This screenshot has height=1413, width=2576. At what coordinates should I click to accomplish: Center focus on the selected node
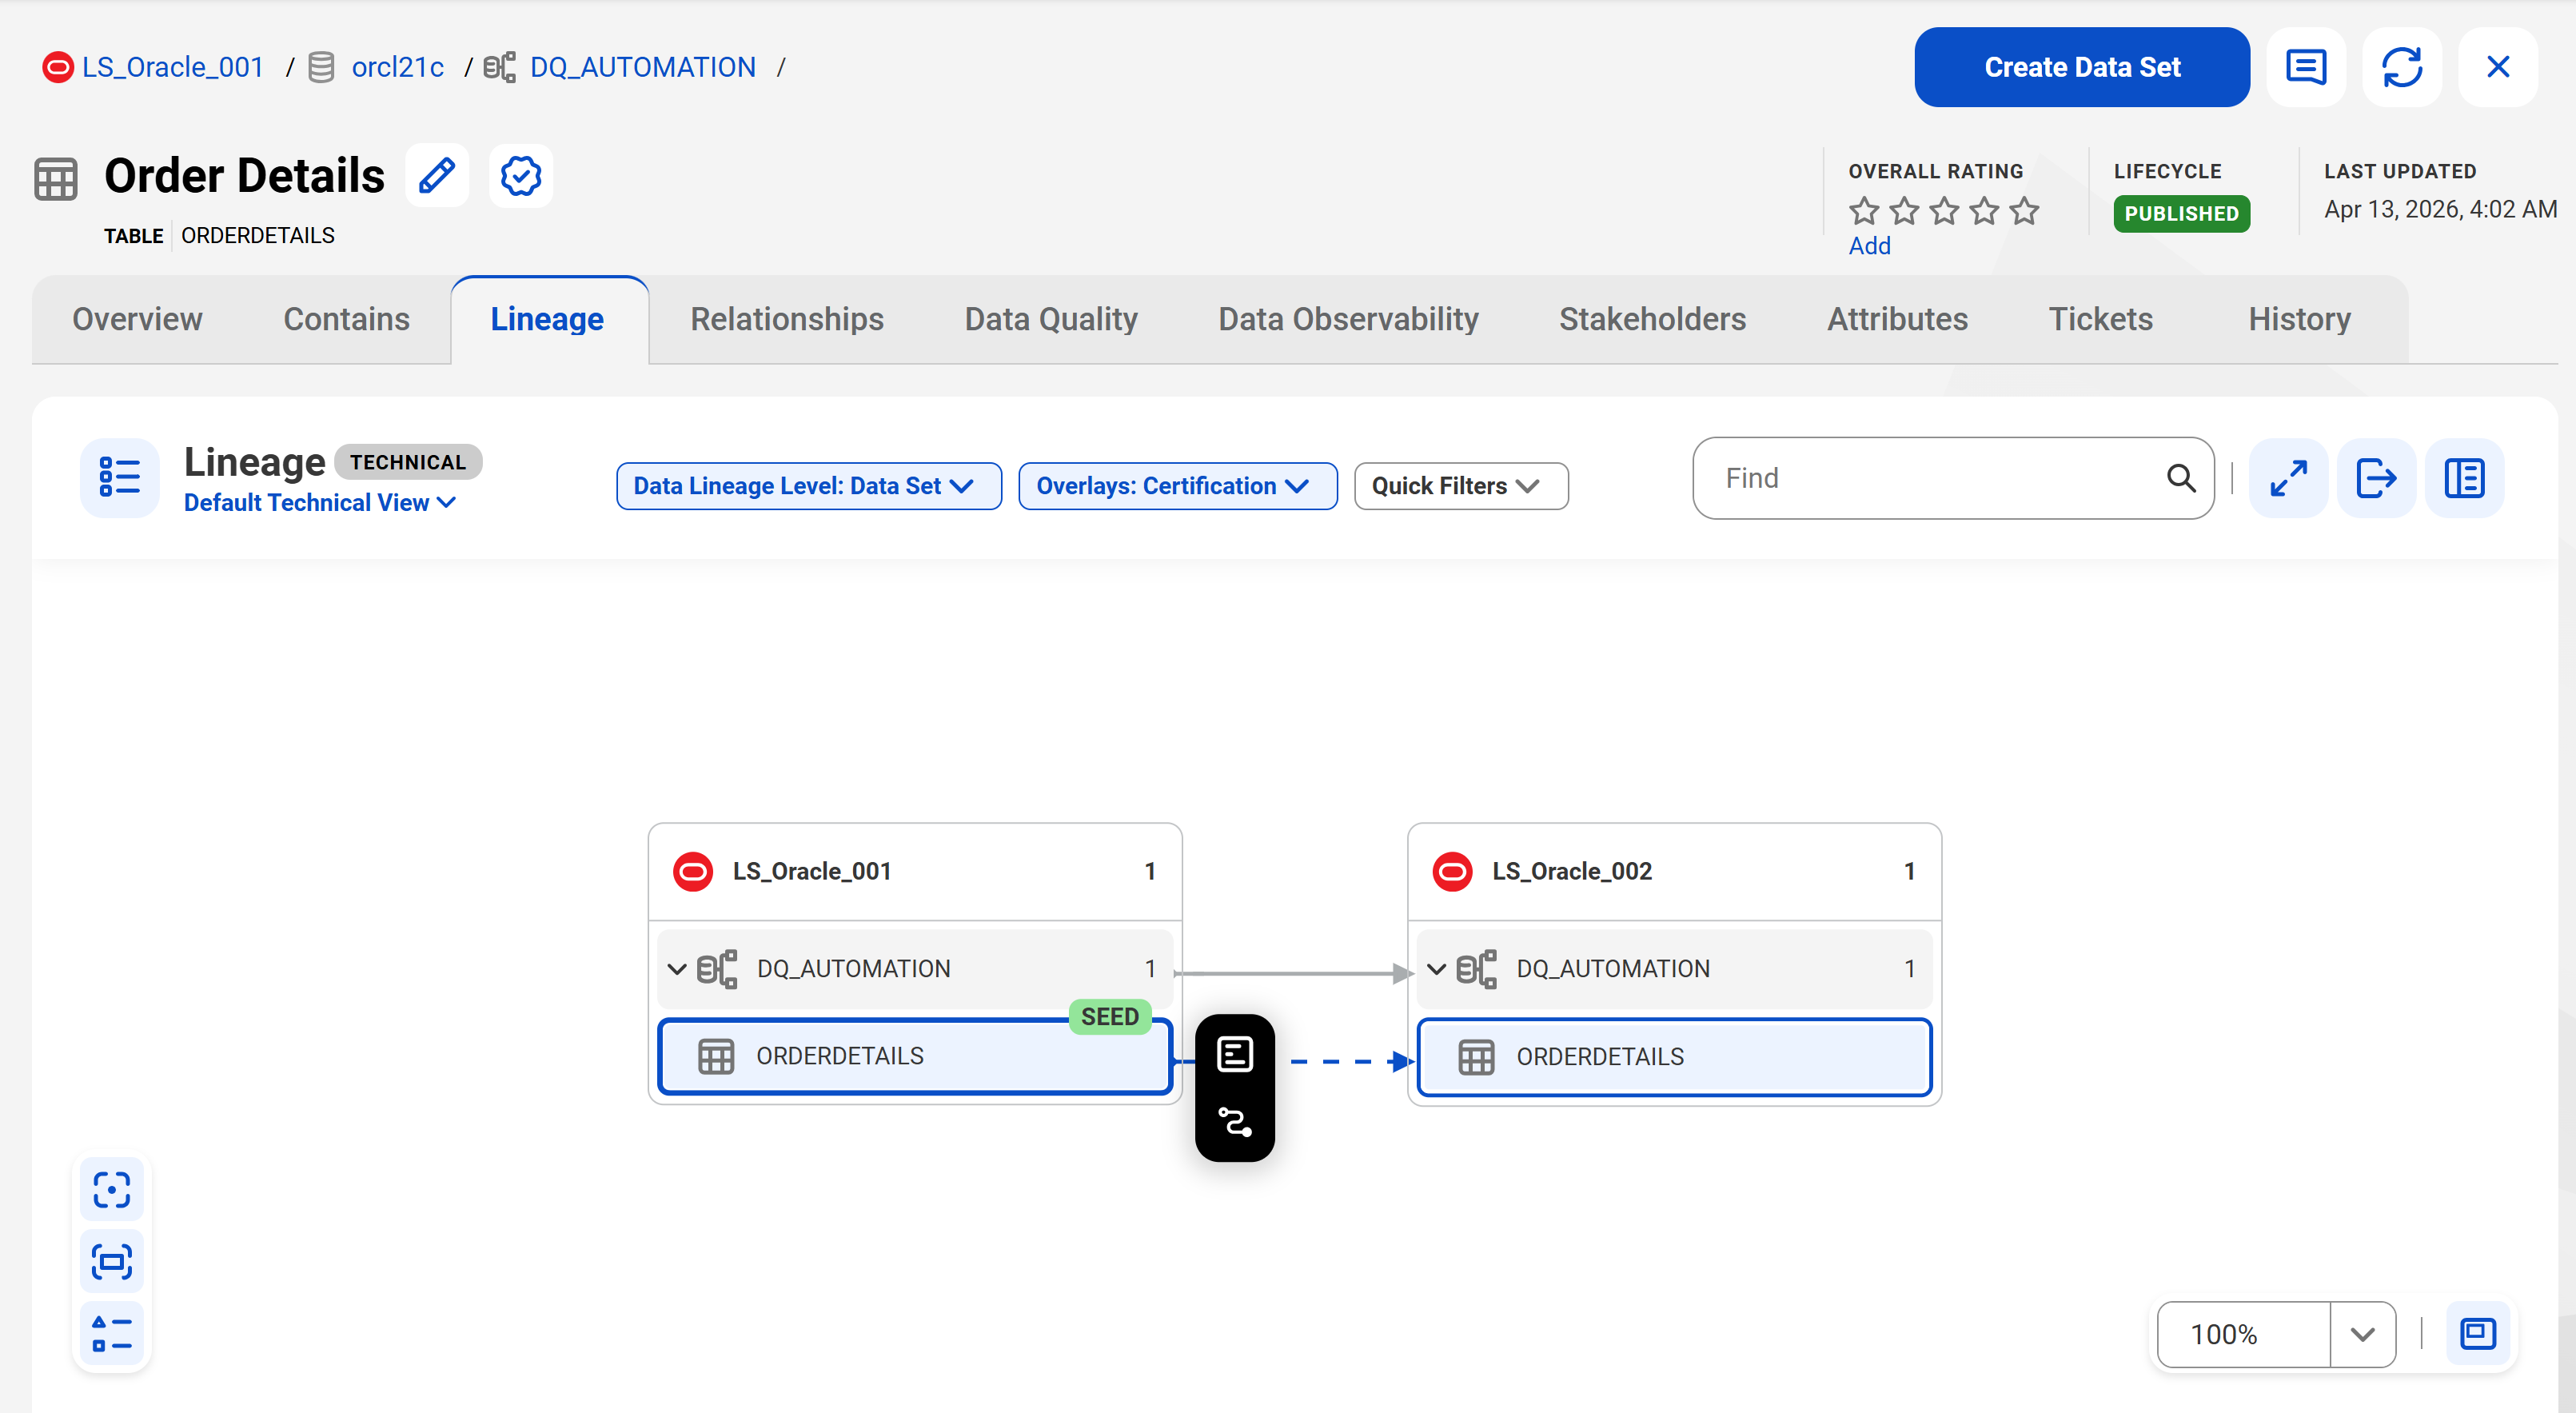click(x=112, y=1190)
